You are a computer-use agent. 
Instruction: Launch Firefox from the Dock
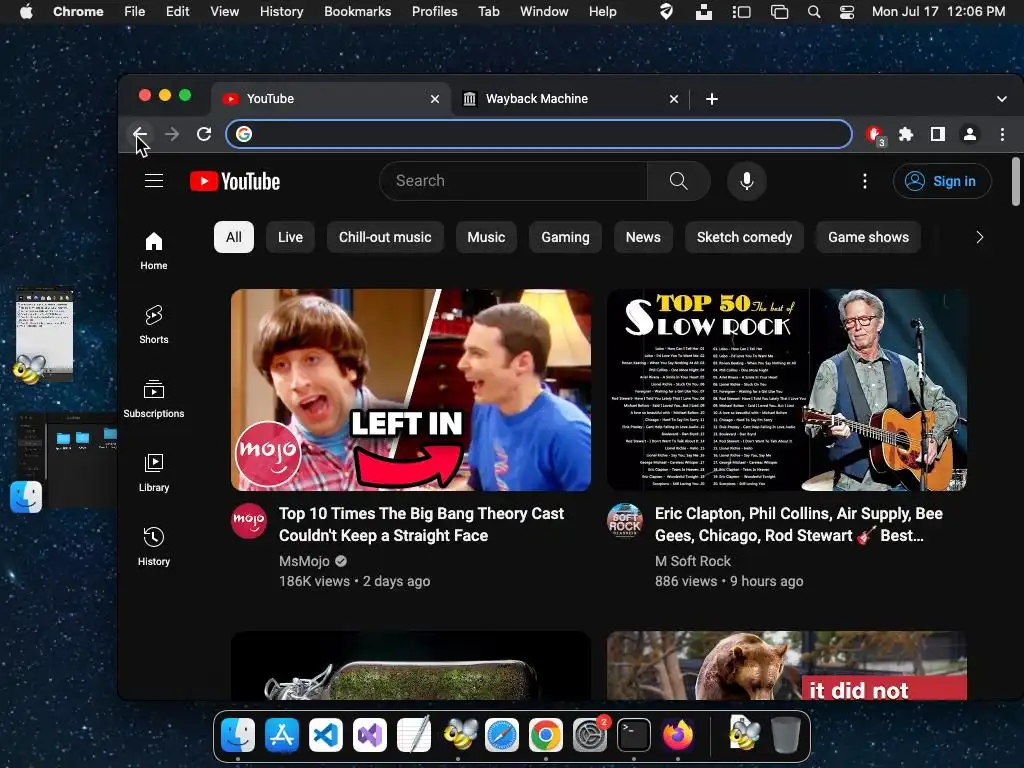[677, 735]
